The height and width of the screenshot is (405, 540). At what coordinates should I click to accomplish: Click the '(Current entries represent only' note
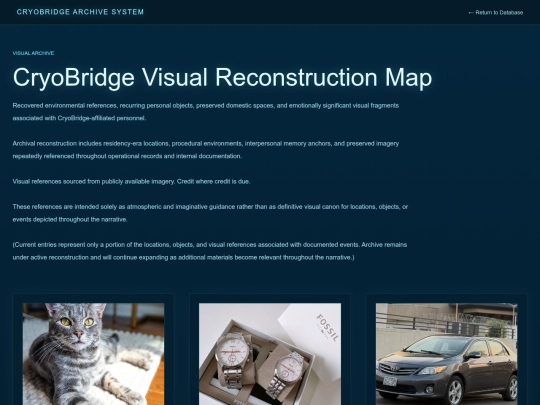pyautogui.click(x=210, y=251)
